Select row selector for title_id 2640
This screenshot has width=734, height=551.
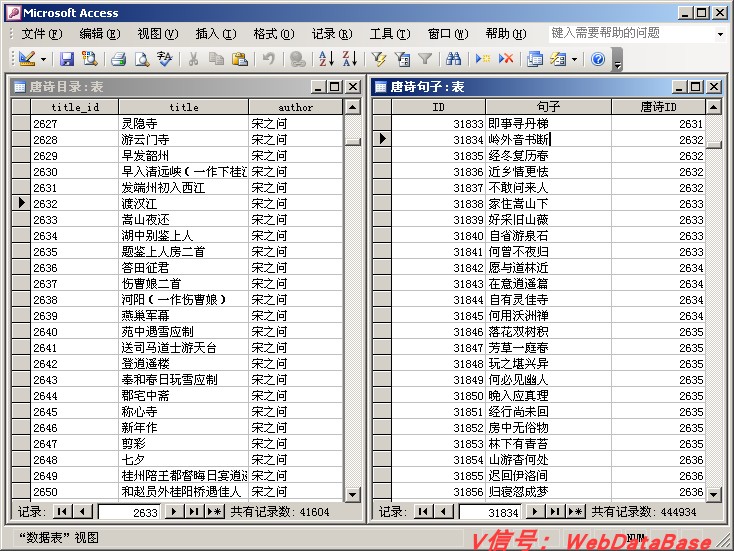(x=22, y=331)
